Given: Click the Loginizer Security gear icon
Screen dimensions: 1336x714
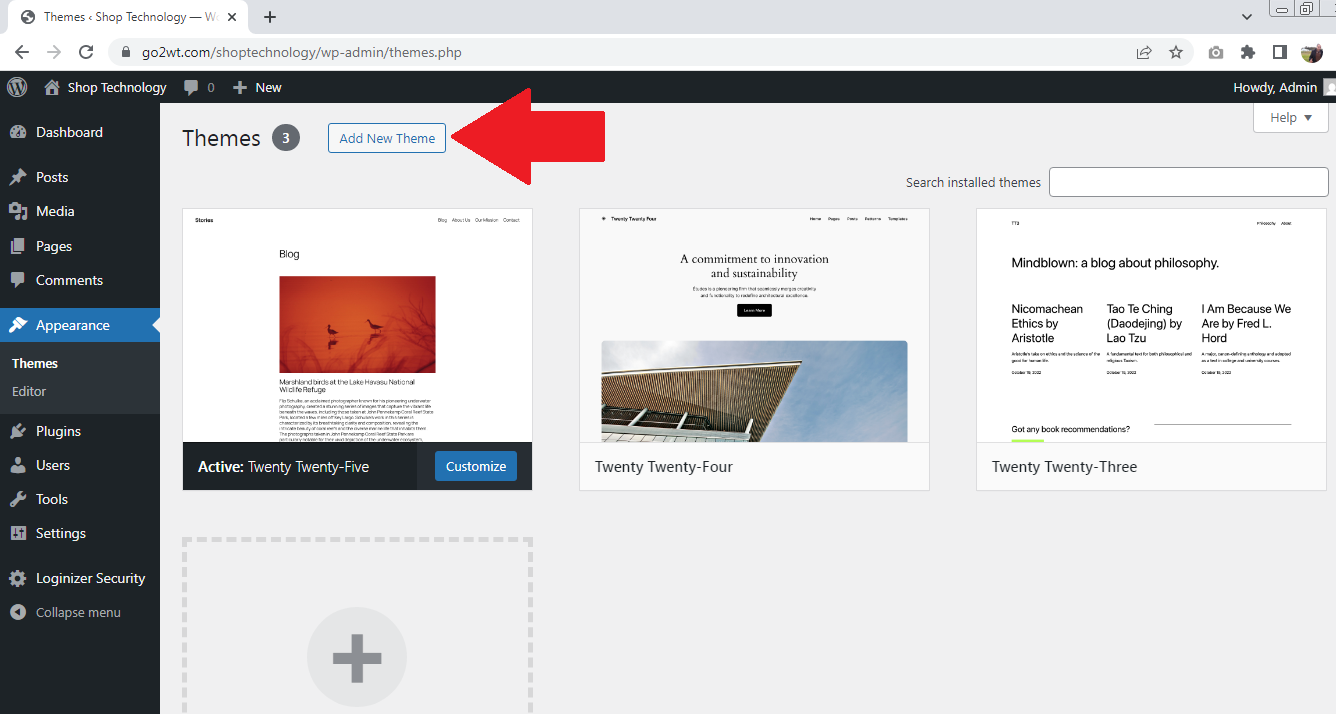Looking at the screenshot, I should pyautogui.click(x=18, y=578).
